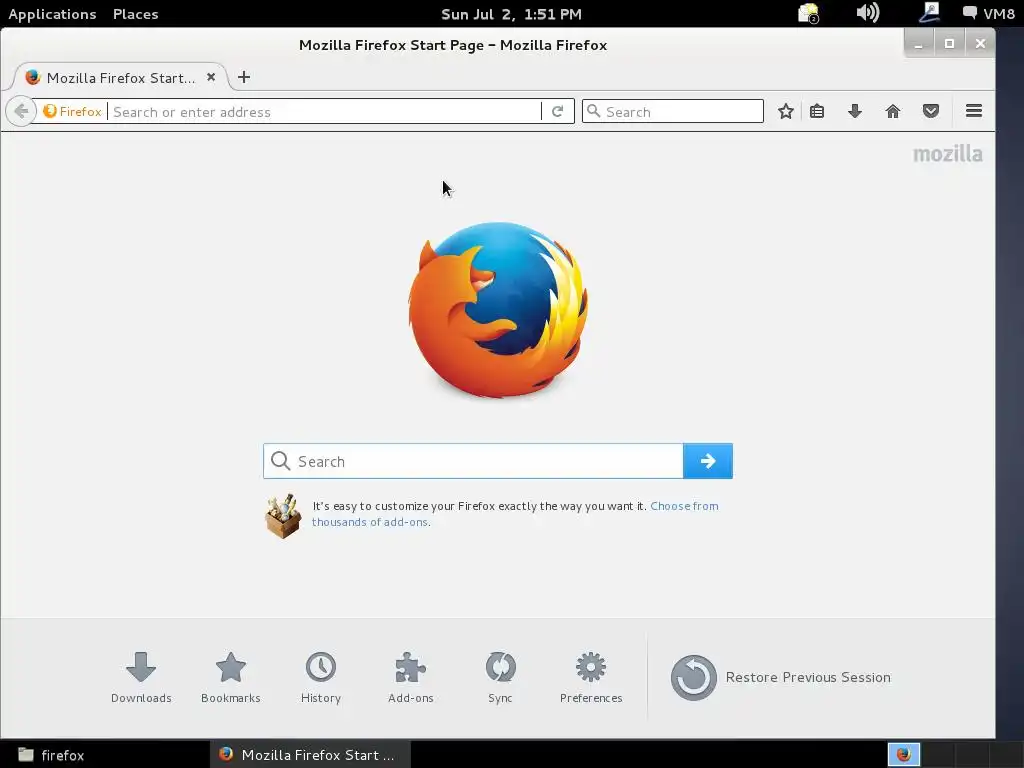Viewport: 1024px width, 768px height.
Task: Open the Places menu in top panel
Action: click(135, 14)
